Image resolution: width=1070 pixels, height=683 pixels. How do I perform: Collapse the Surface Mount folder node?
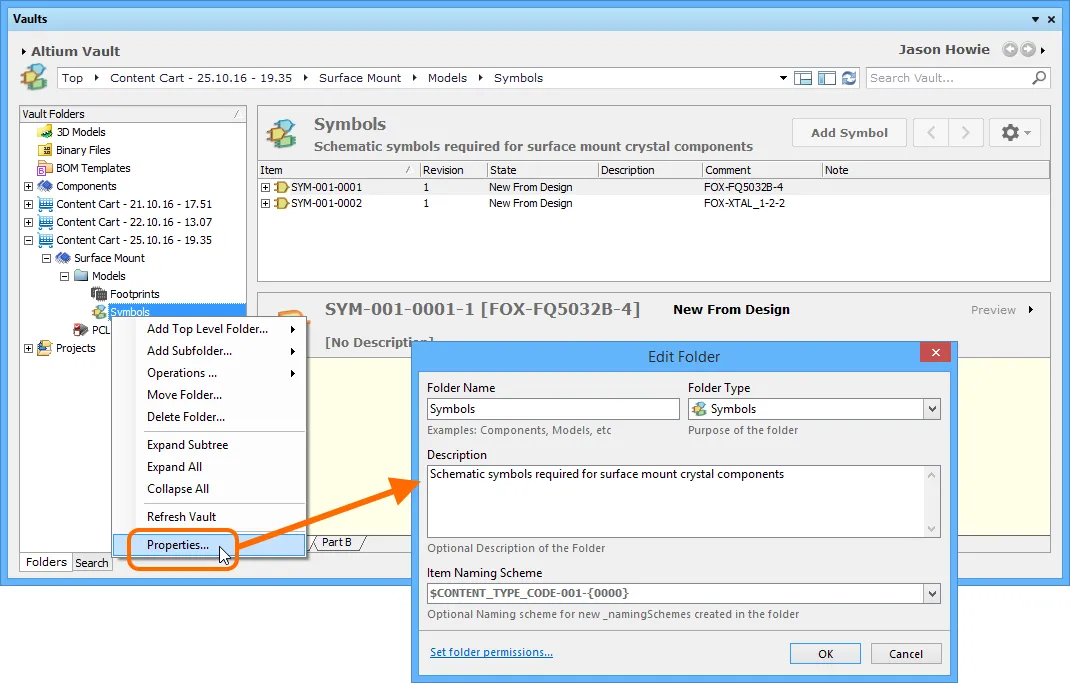tap(46, 259)
